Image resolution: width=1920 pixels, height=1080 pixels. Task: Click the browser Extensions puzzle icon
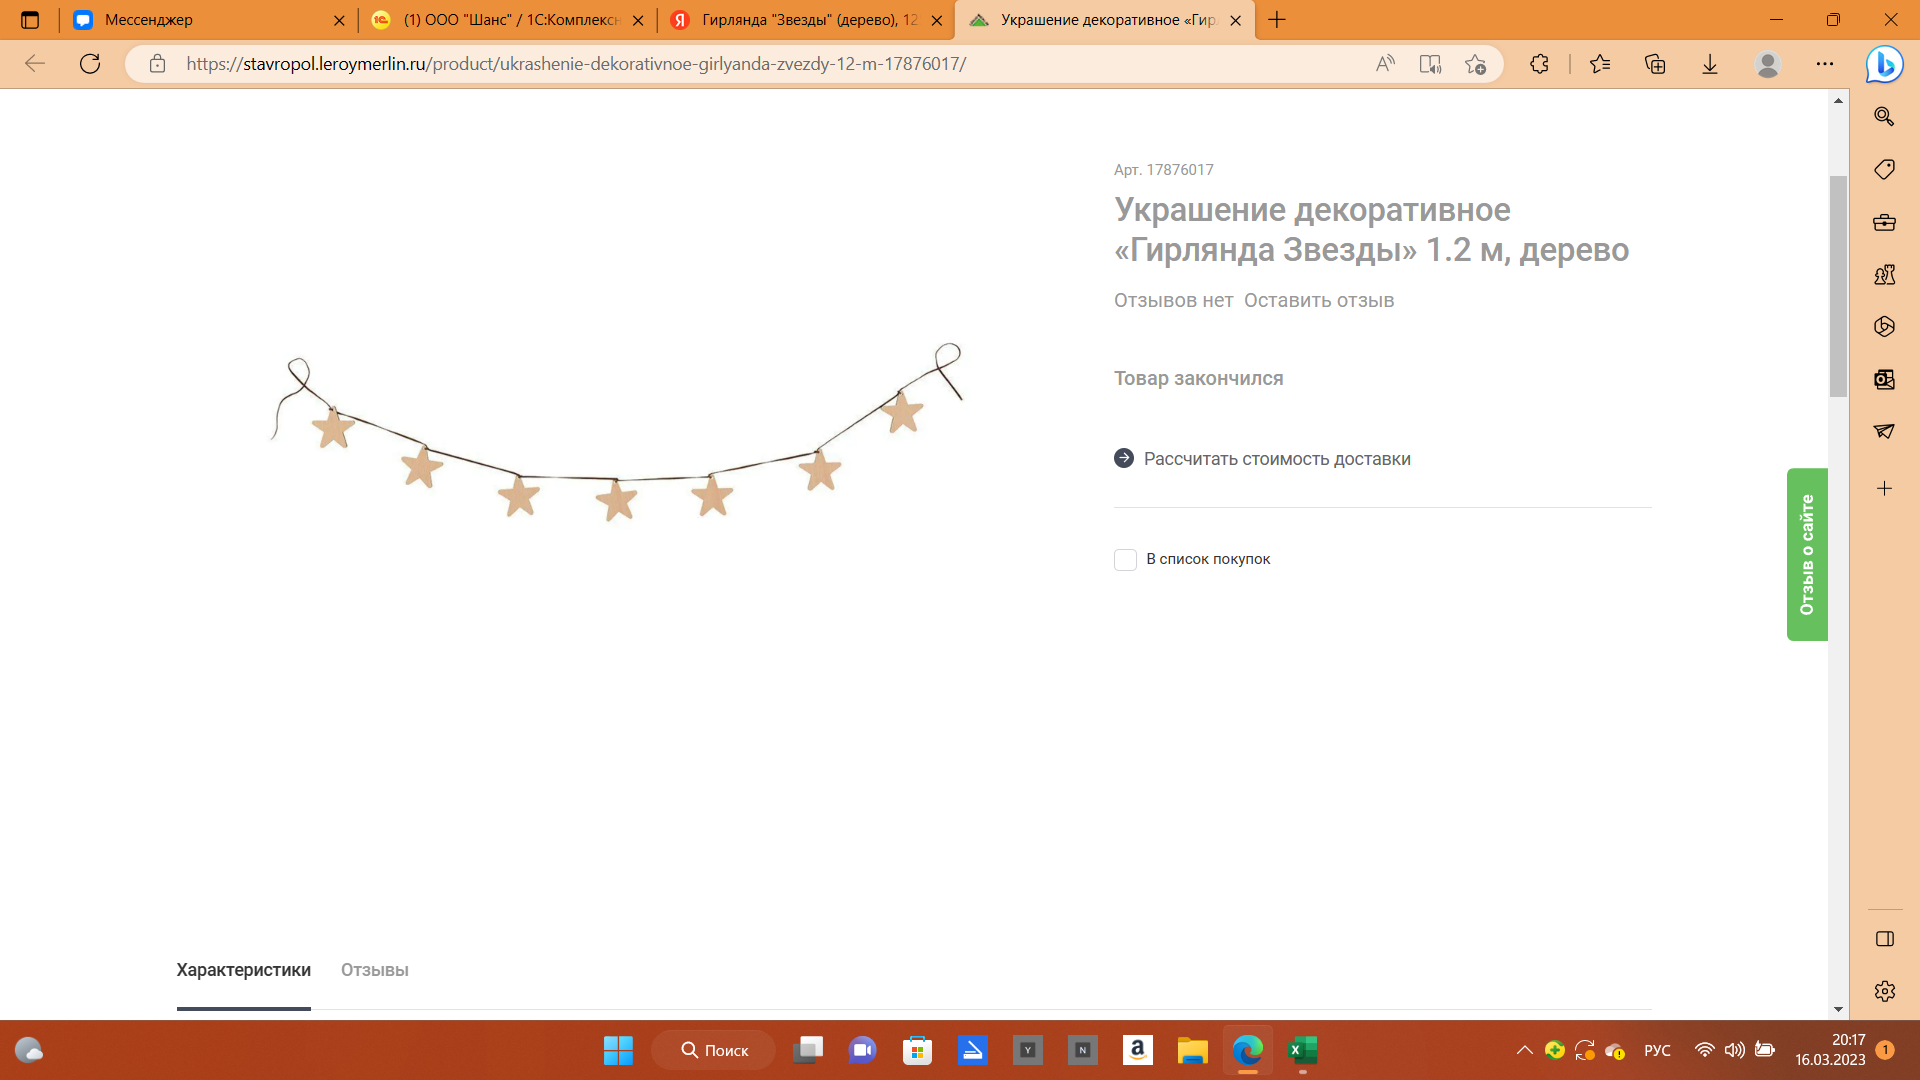click(x=1539, y=64)
